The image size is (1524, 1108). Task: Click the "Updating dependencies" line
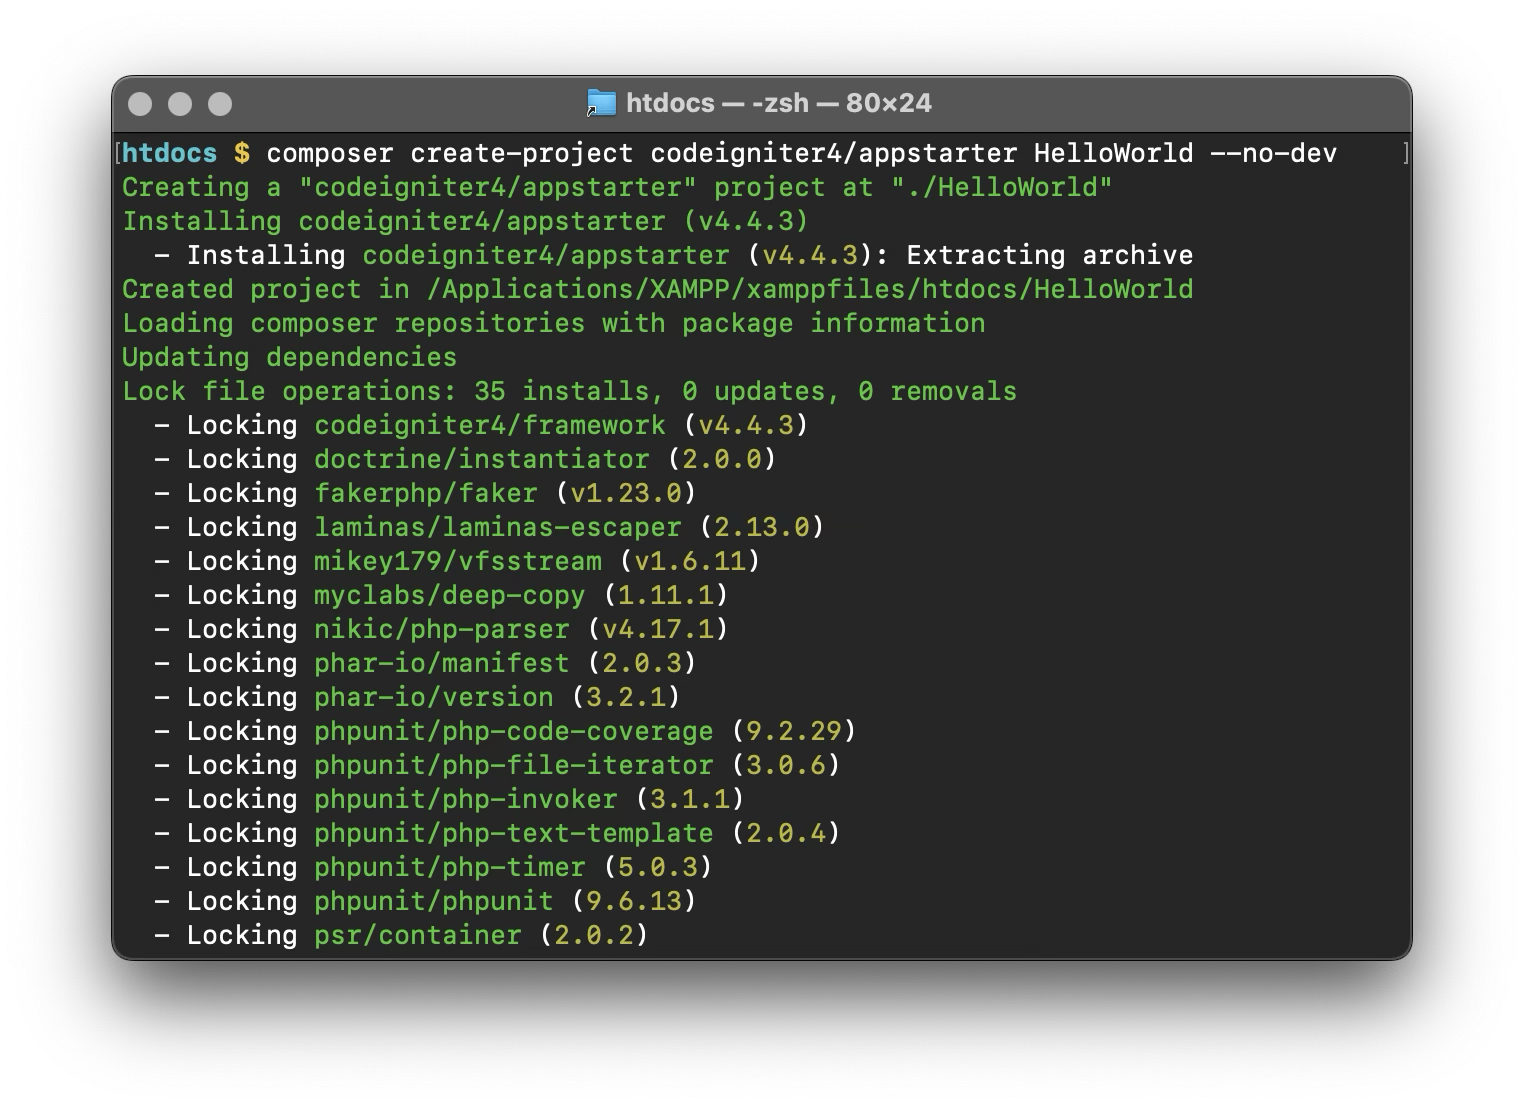click(x=289, y=357)
